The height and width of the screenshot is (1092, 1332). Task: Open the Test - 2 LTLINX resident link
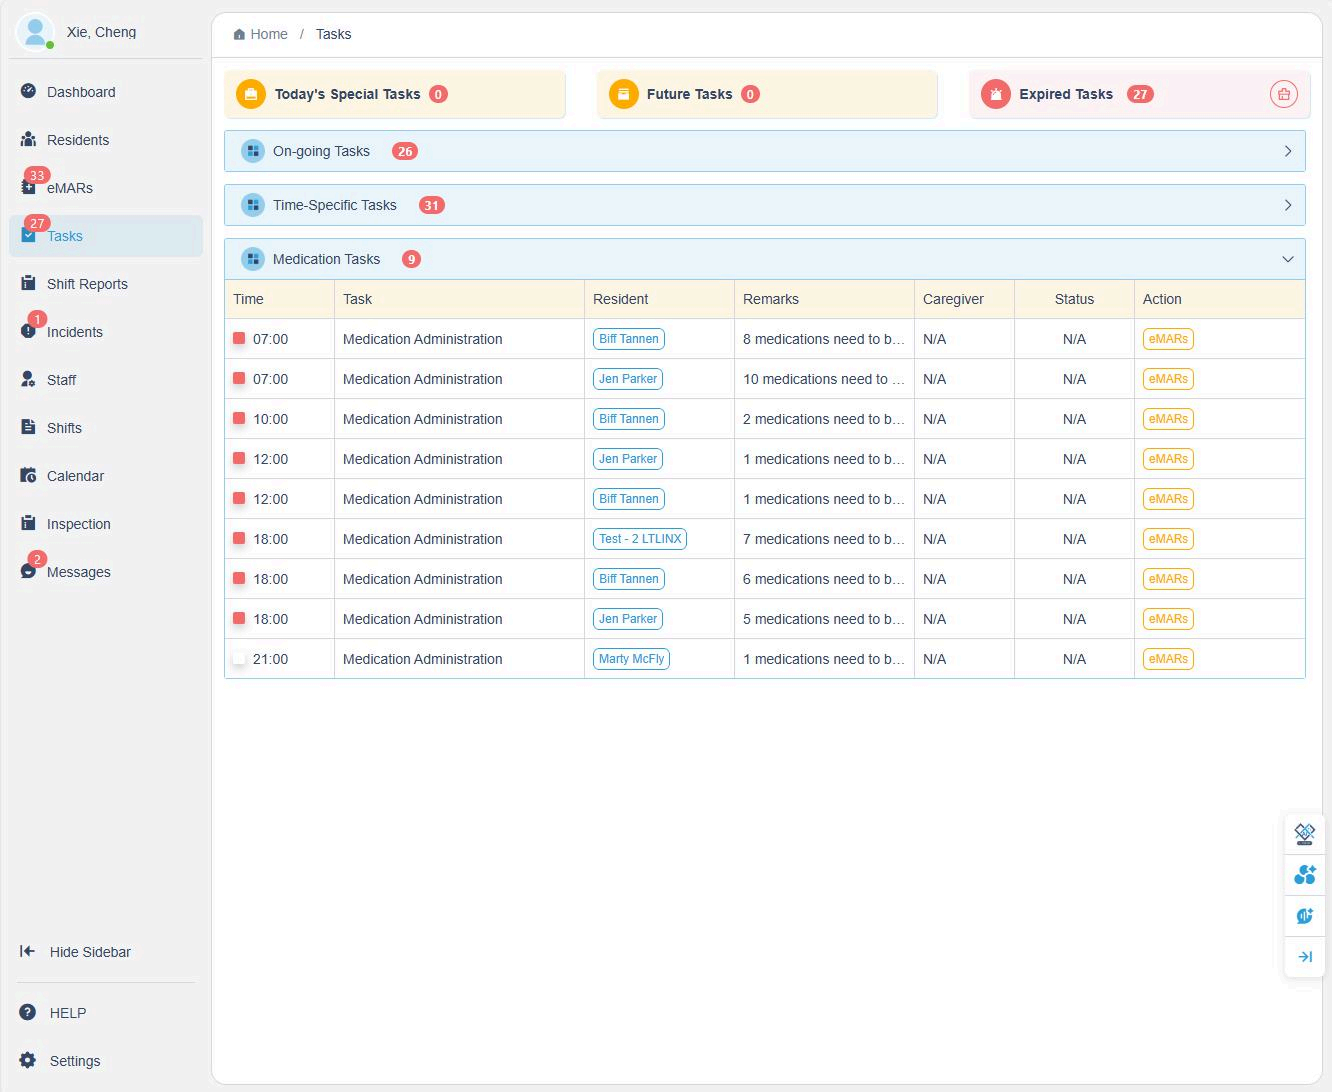[x=640, y=539]
